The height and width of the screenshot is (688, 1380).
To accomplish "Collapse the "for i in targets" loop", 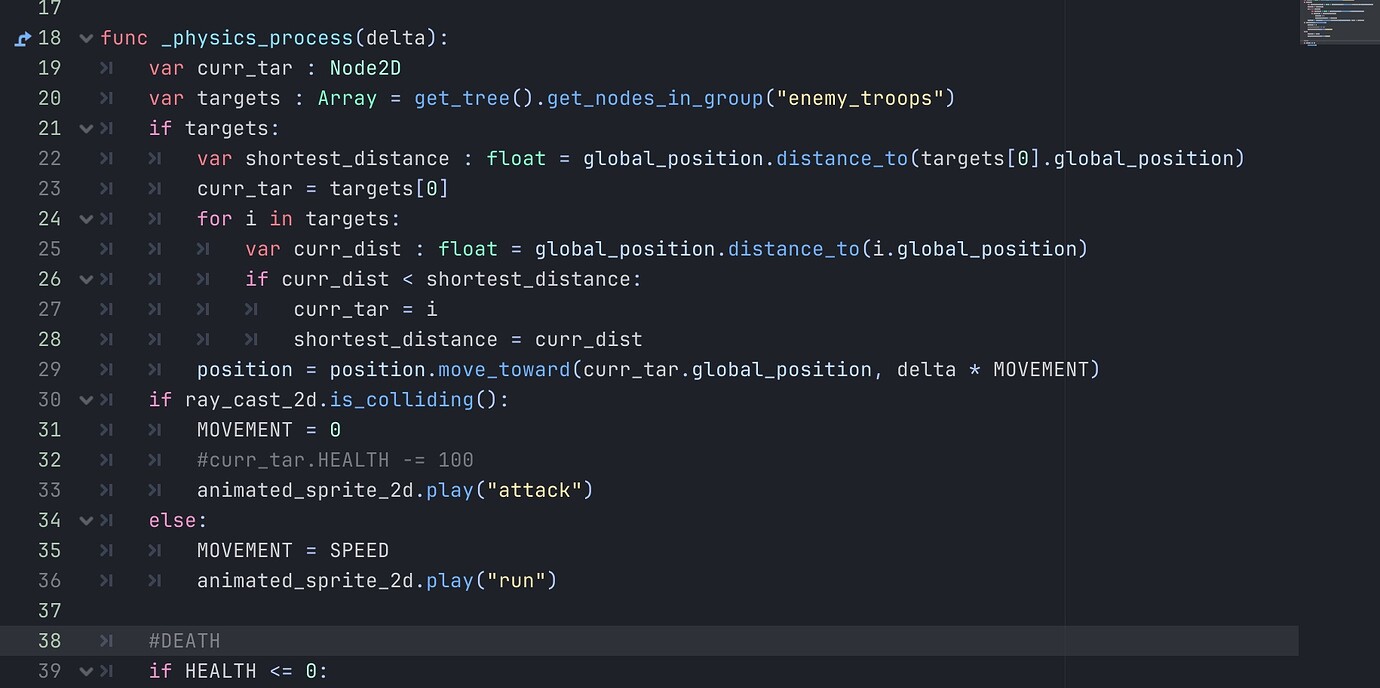I will (x=86, y=219).
